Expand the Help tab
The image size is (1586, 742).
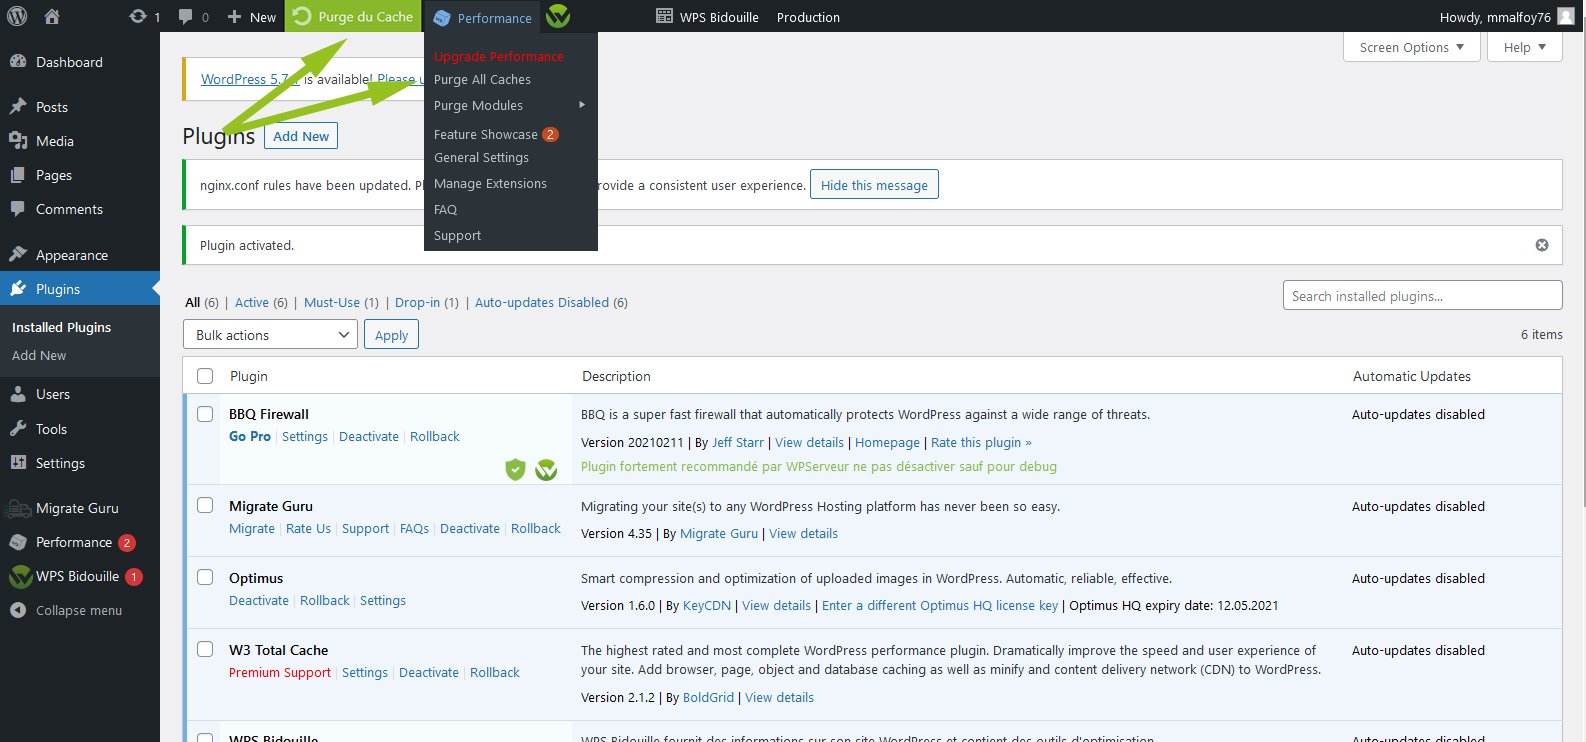(1524, 47)
